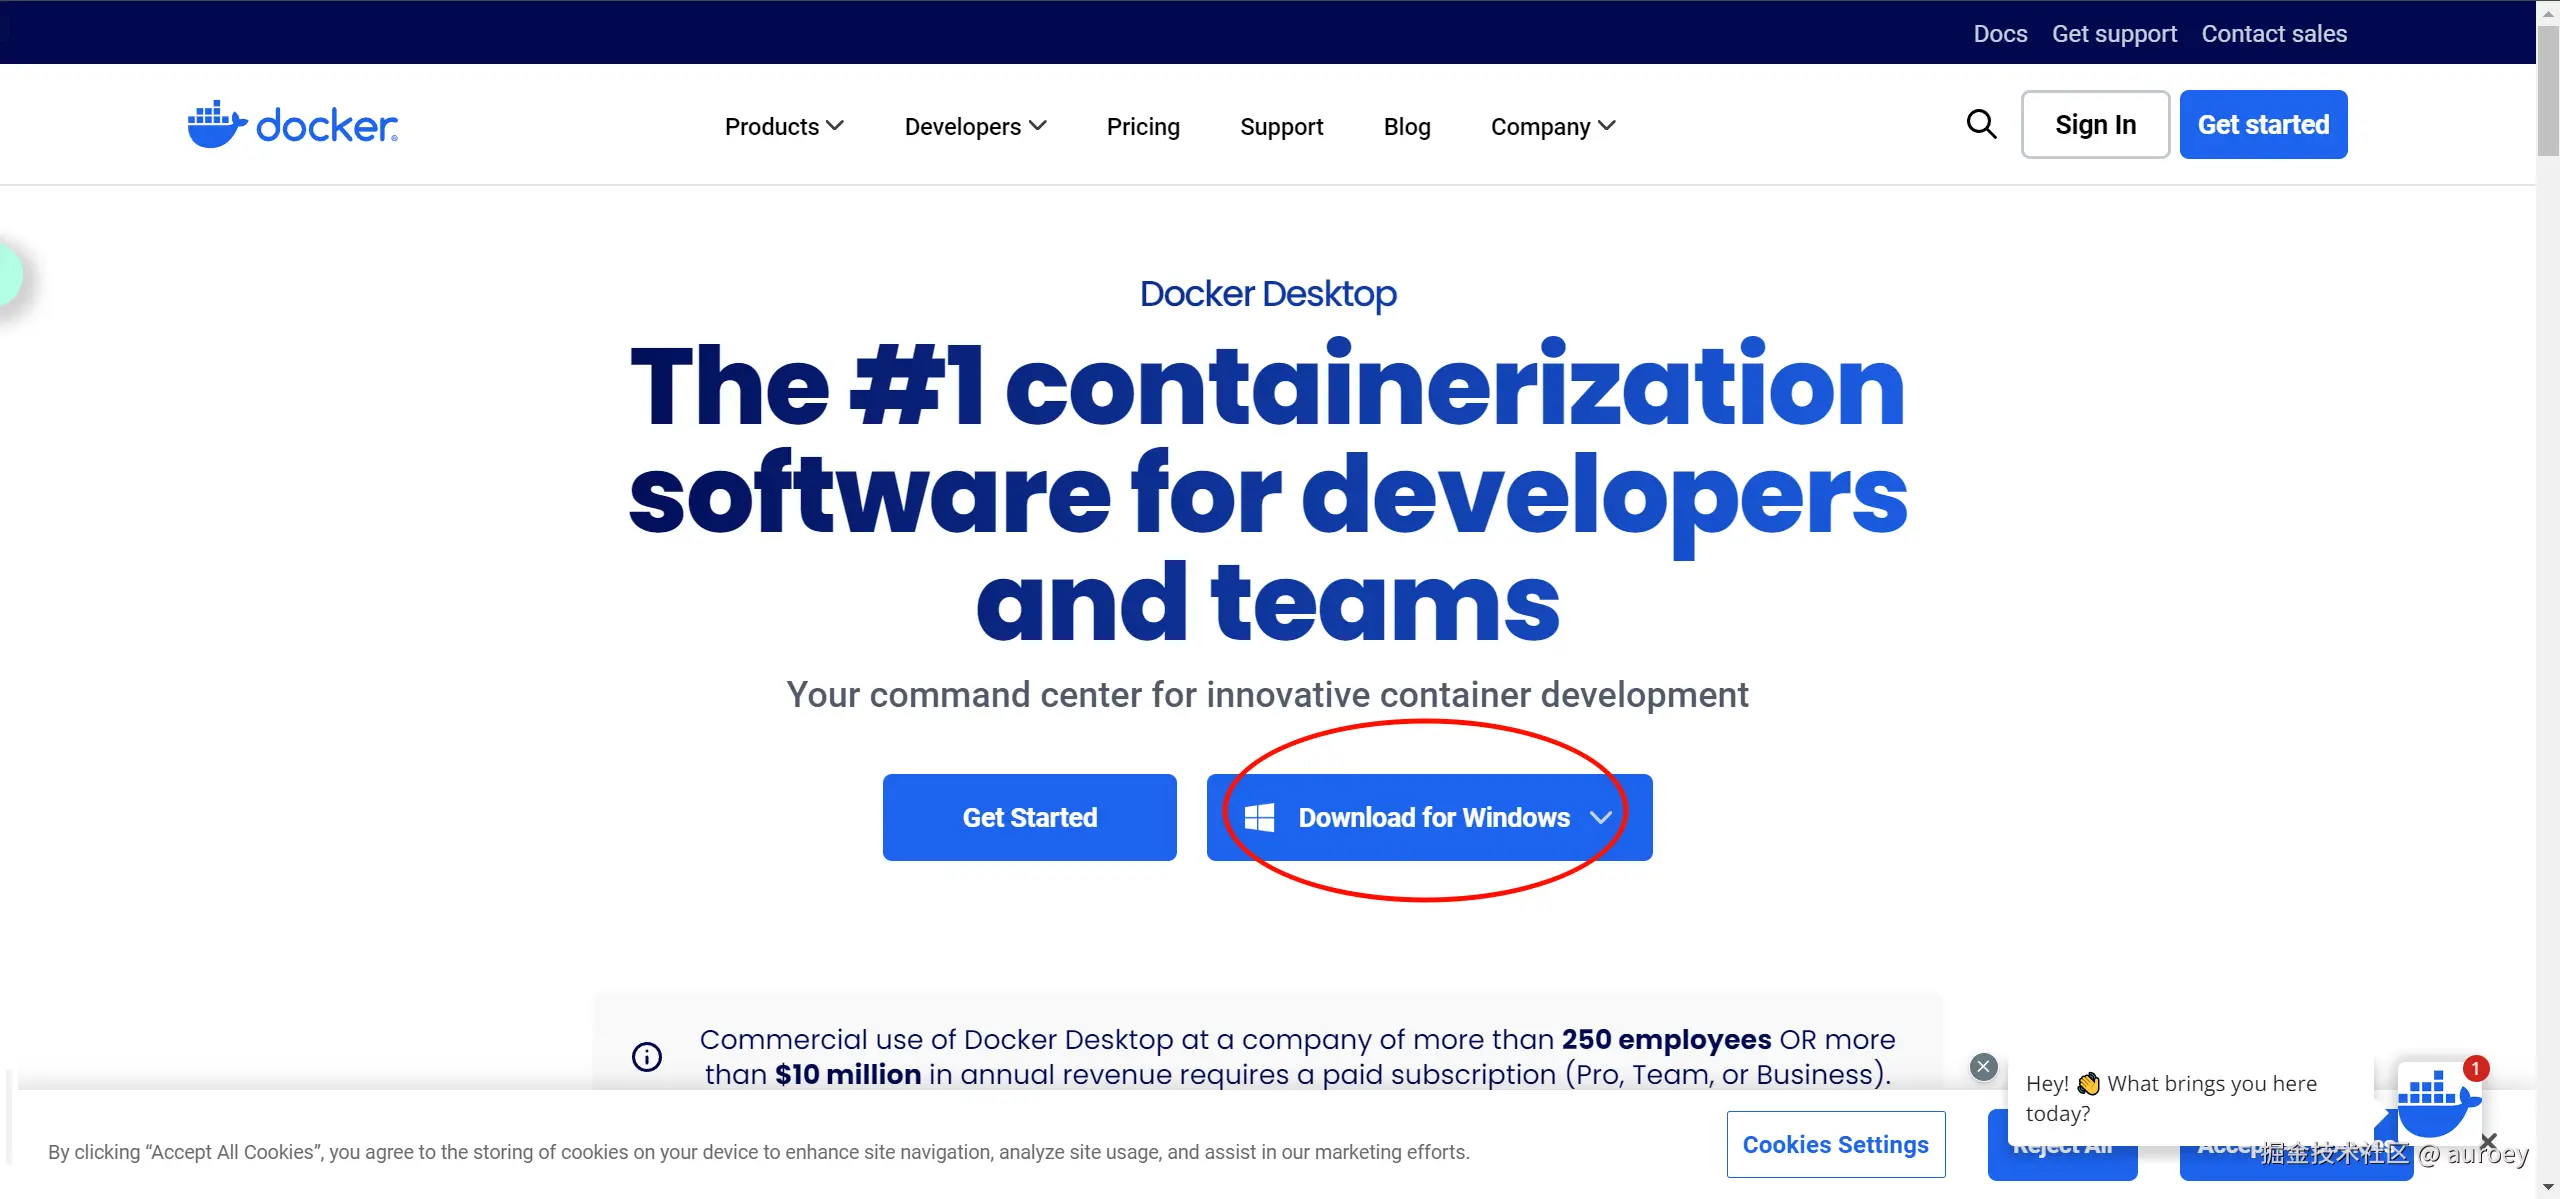Expand the Company menu

[x=1552, y=127]
